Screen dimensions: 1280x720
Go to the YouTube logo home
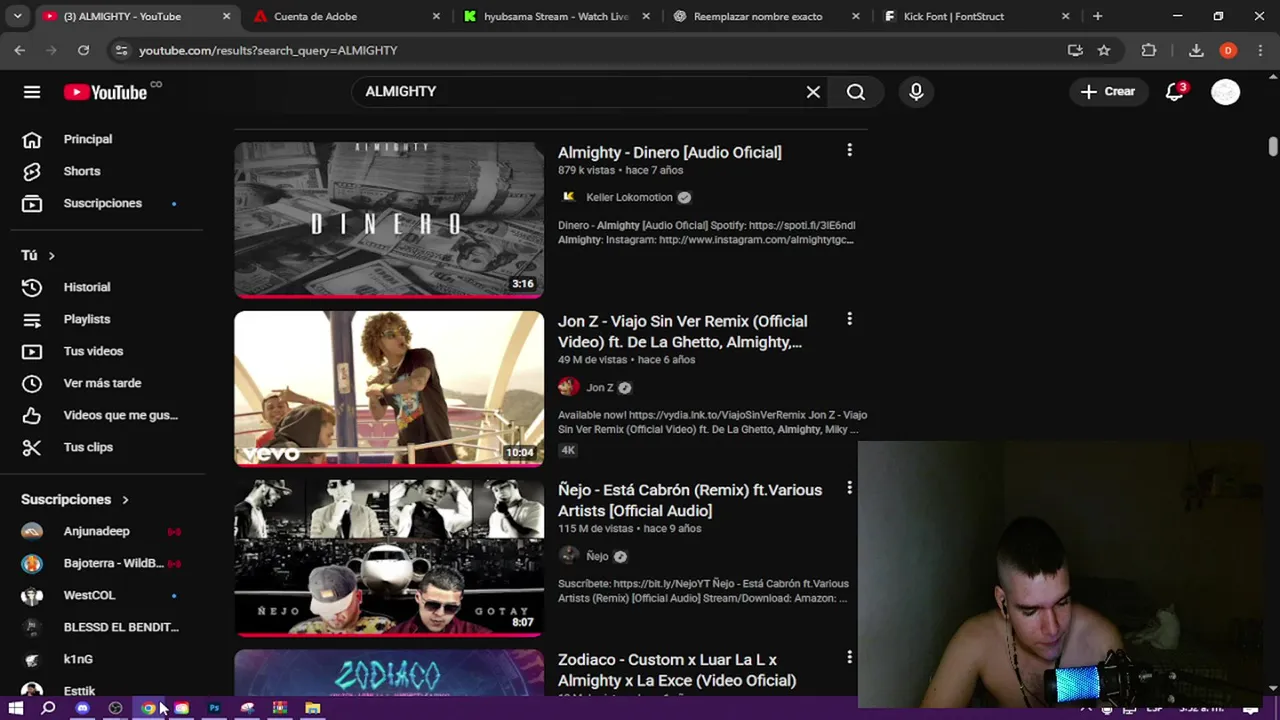tap(105, 92)
